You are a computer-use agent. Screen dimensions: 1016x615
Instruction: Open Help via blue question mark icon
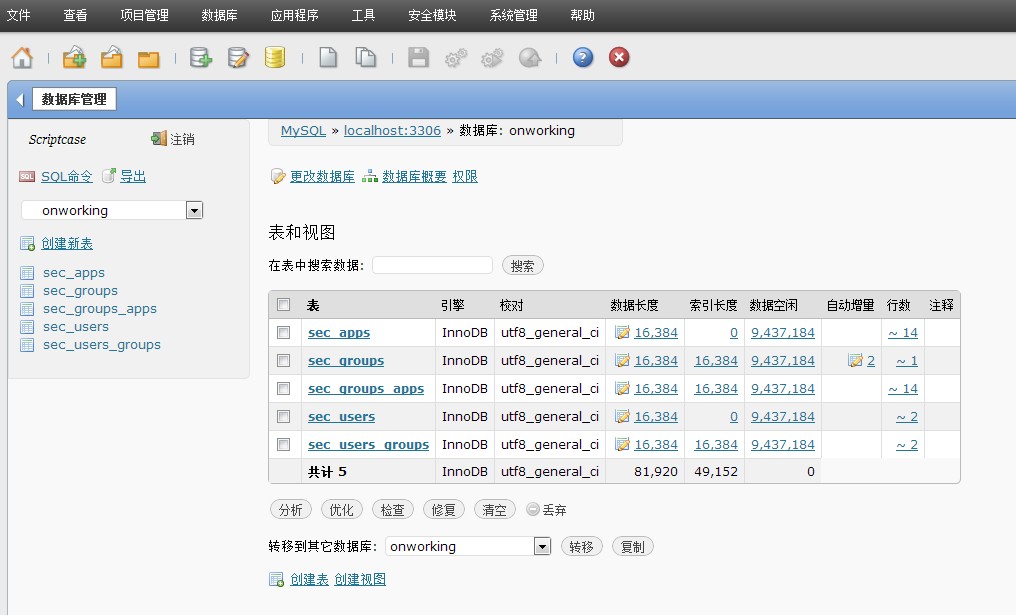click(583, 57)
